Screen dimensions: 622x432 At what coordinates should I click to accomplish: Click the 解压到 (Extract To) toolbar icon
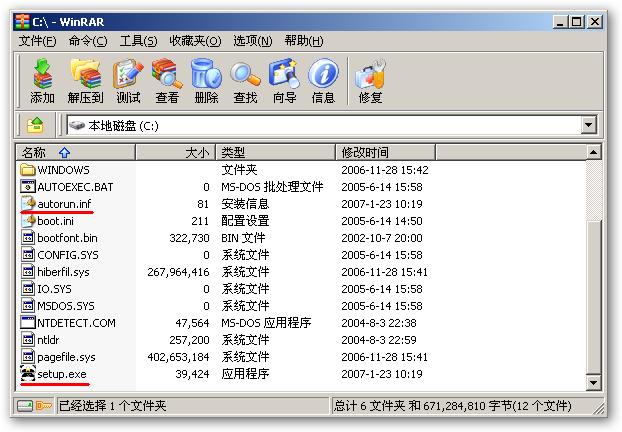pyautogui.click(x=85, y=80)
